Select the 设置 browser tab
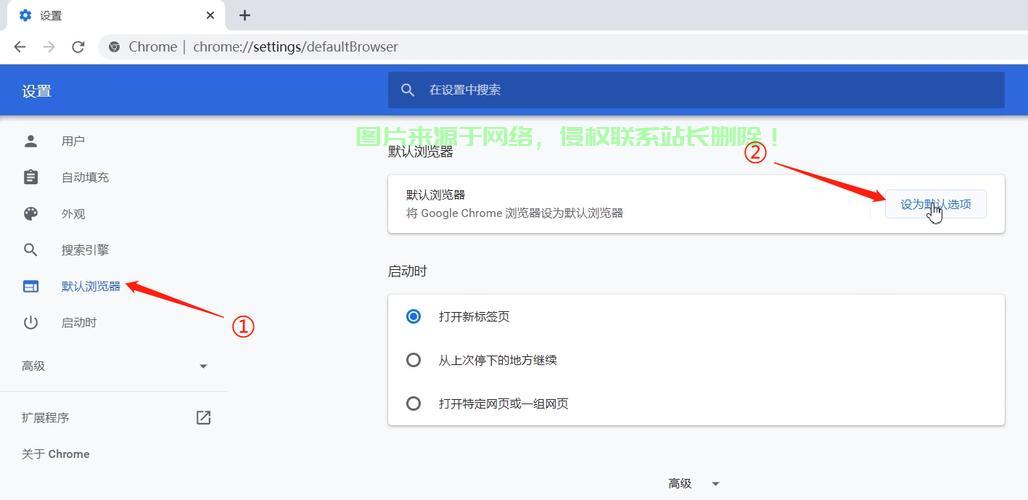 pyautogui.click(x=117, y=15)
